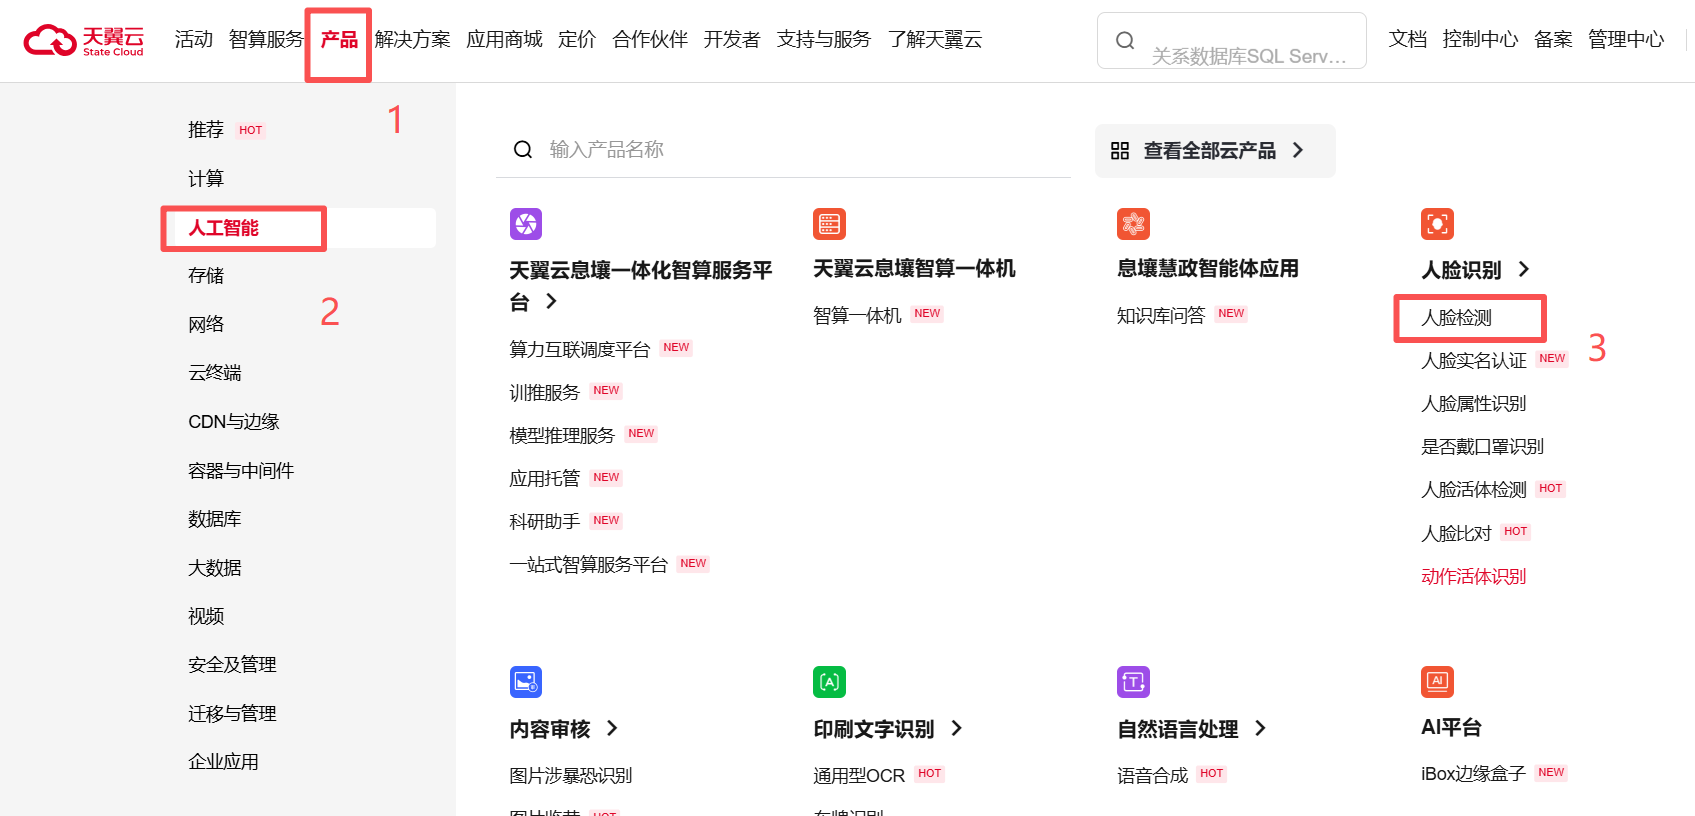
Task: Click the 人脸识别 face scan icon
Action: 1437,224
